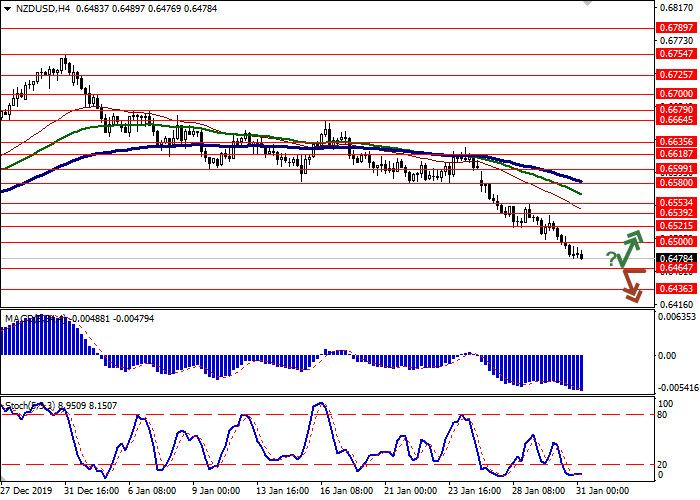Click the 0.6436 price level label
The height and width of the screenshot is (500, 700).
tap(676, 288)
